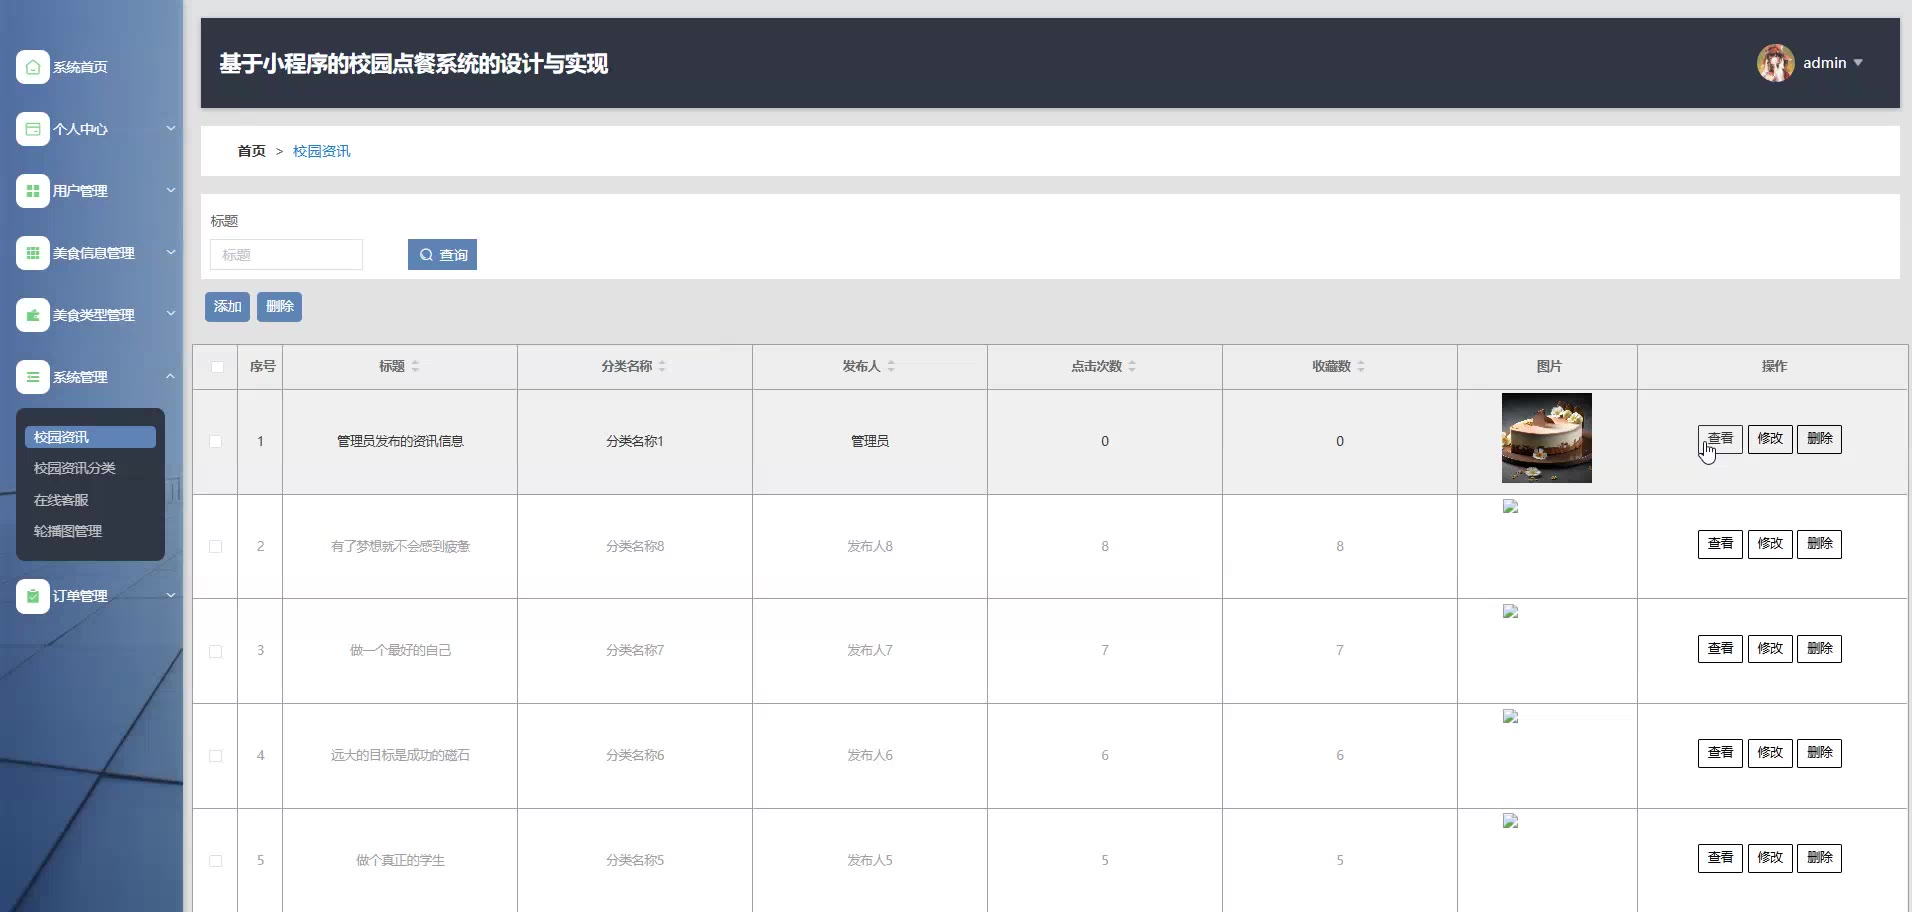The image size is (1912, 912).
Task: Click 首页 in the breadcrumb
Action: [251, 151]
